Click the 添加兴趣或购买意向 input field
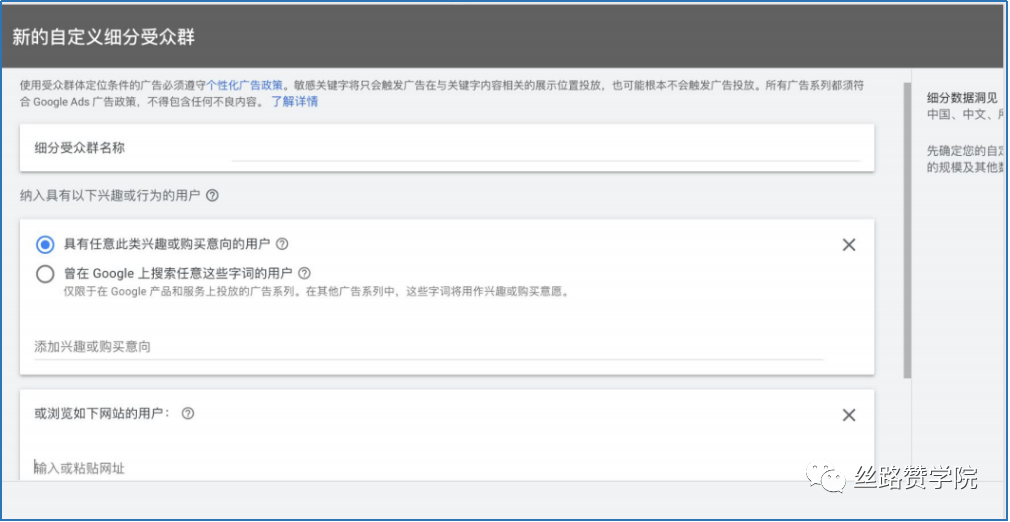The width and height of the screenshot is (1010, 522). pos(428,347)
